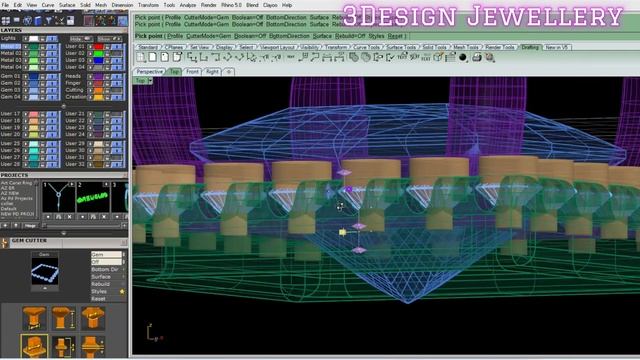Image resolution: width=640 pixels, height=360 pixels.
Task: Click the Gem Cutter tool icon in panel header
Action: click(5, 243)
